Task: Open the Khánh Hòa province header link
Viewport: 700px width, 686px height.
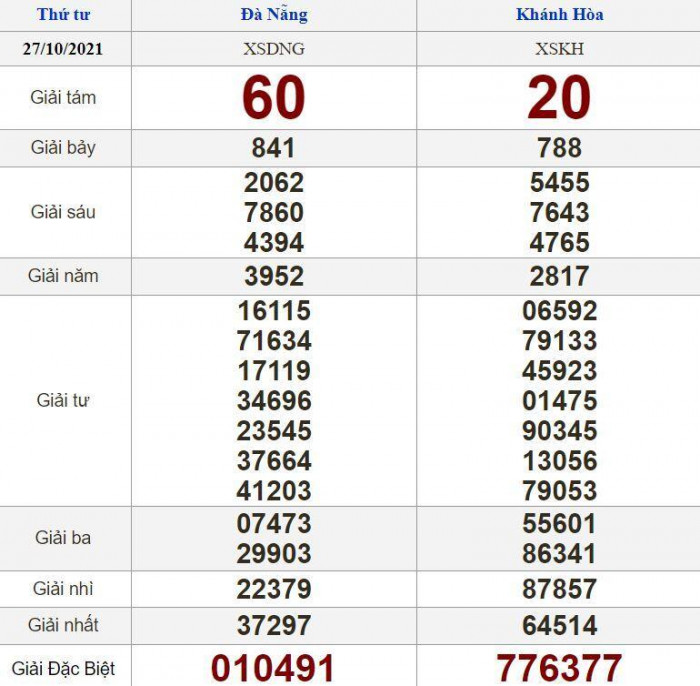Action: 559,15
